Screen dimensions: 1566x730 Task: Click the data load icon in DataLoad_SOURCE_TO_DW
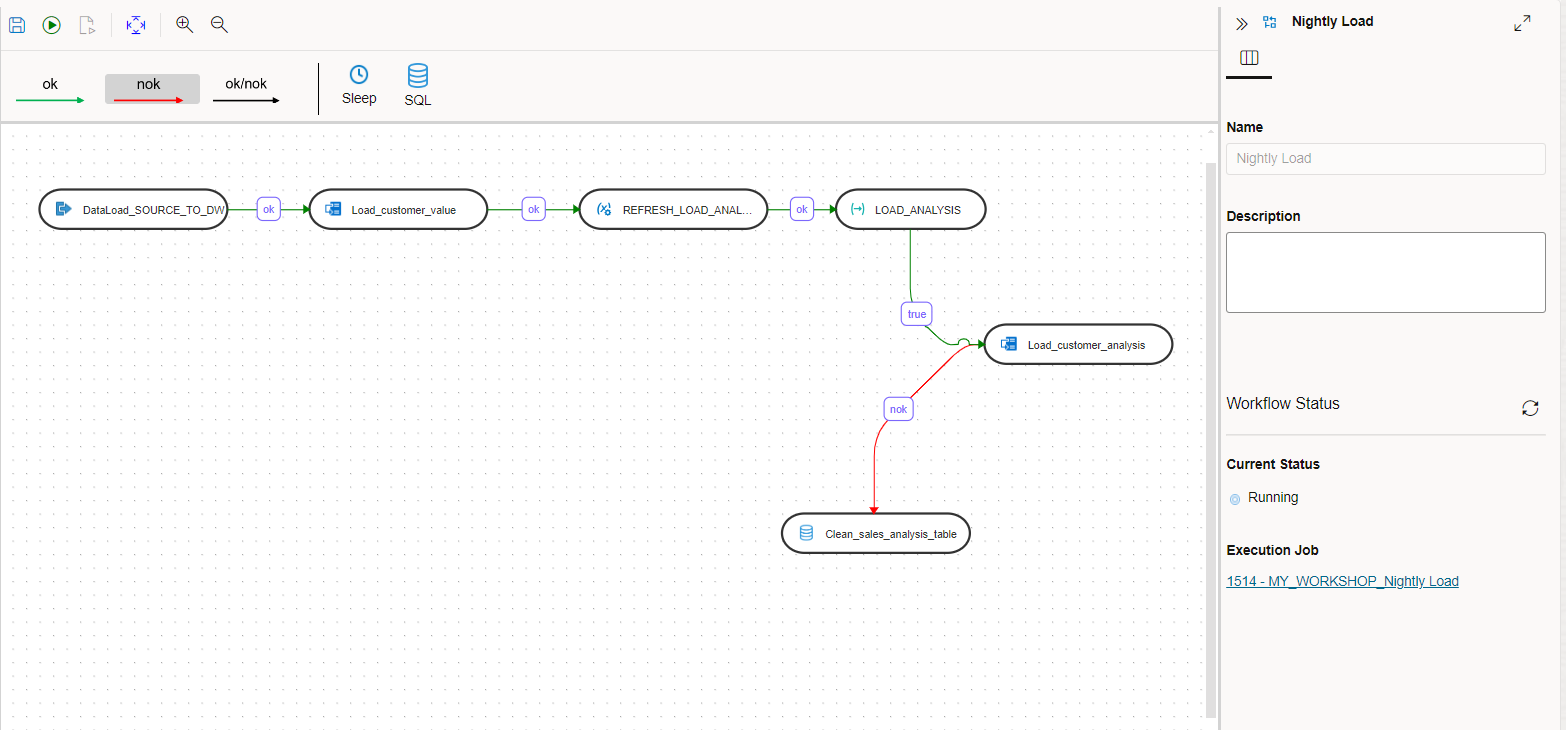coord(63,209)
